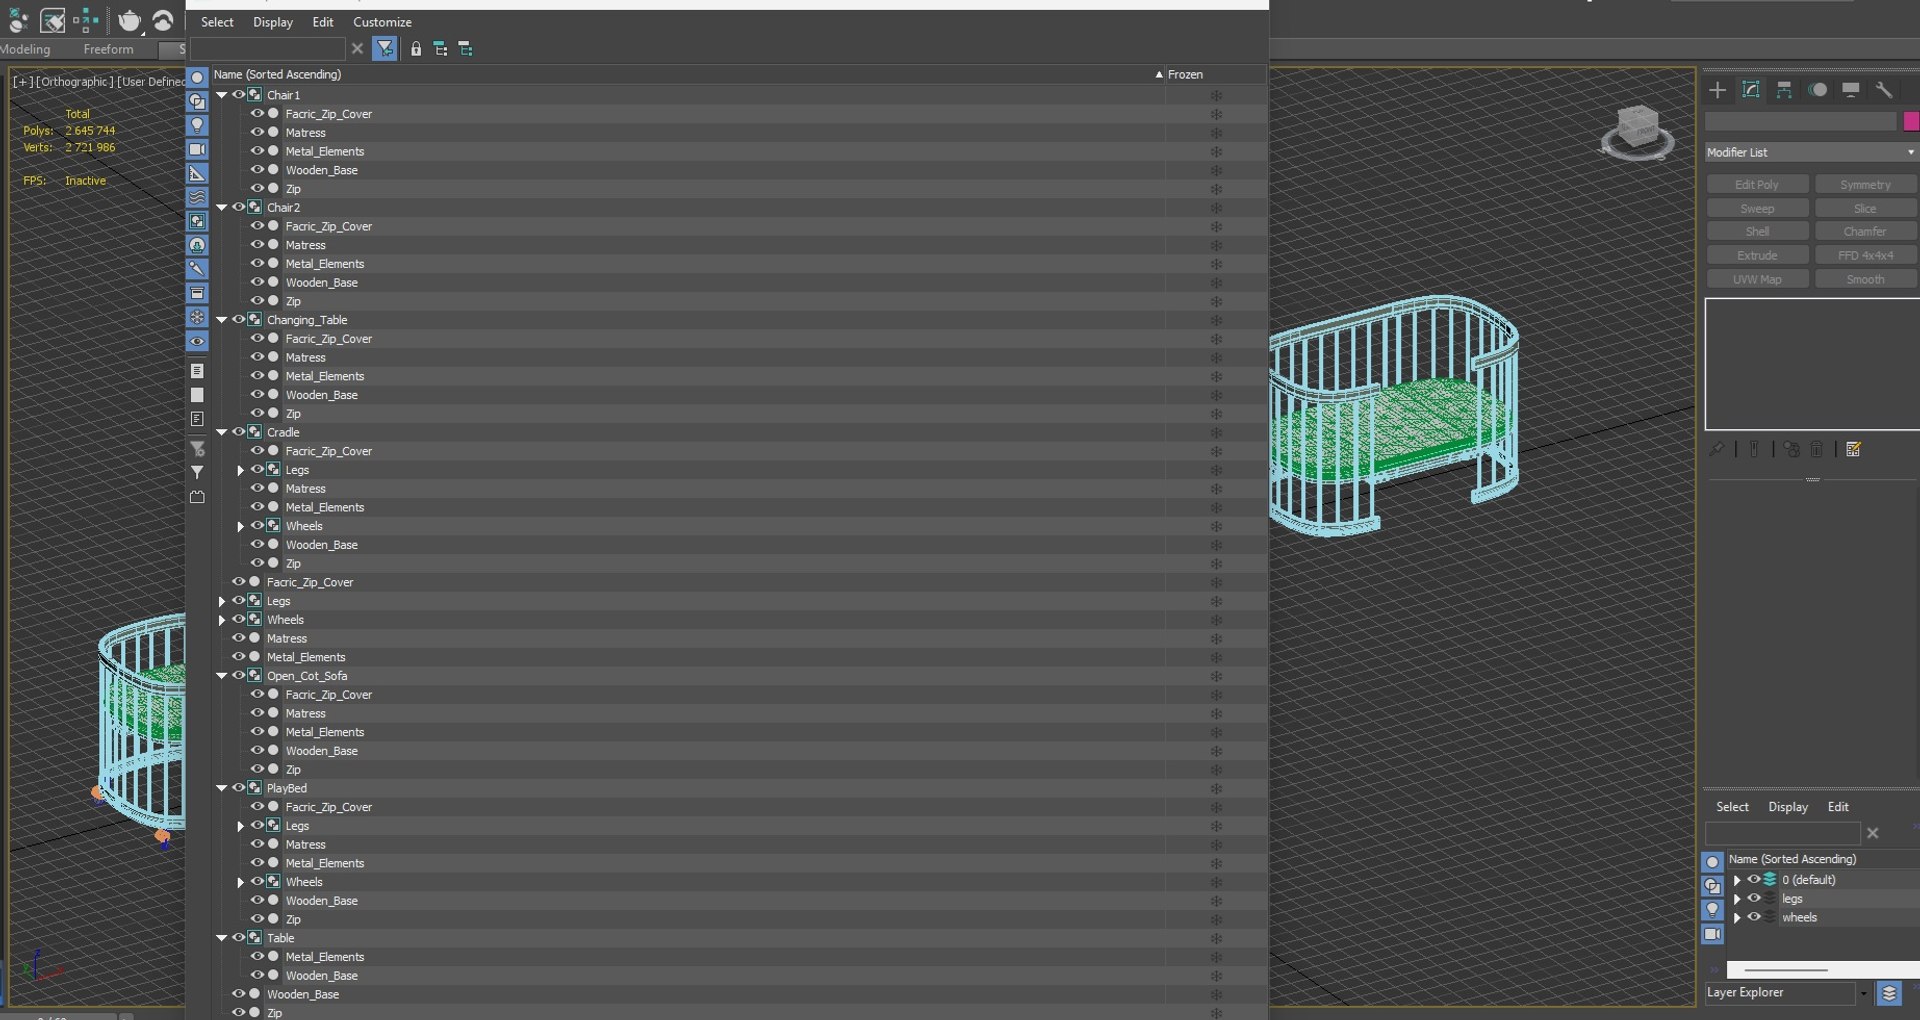
Task: Click the Scene Explorer search input field
Action: (268, 48)
